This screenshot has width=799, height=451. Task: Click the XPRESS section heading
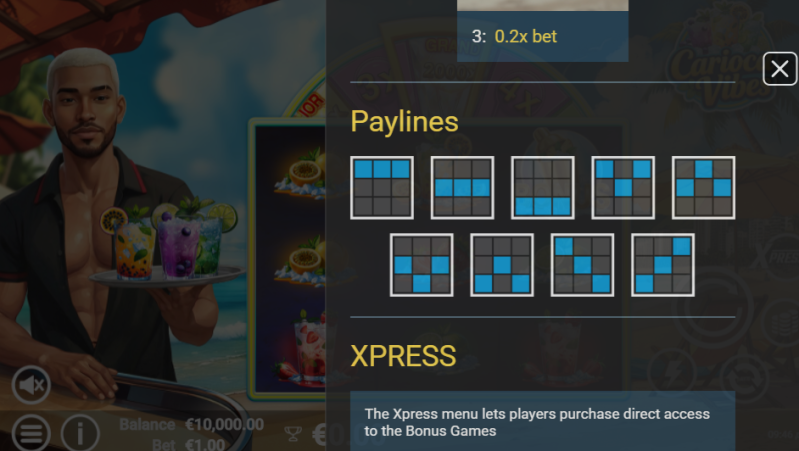(403, 356)
